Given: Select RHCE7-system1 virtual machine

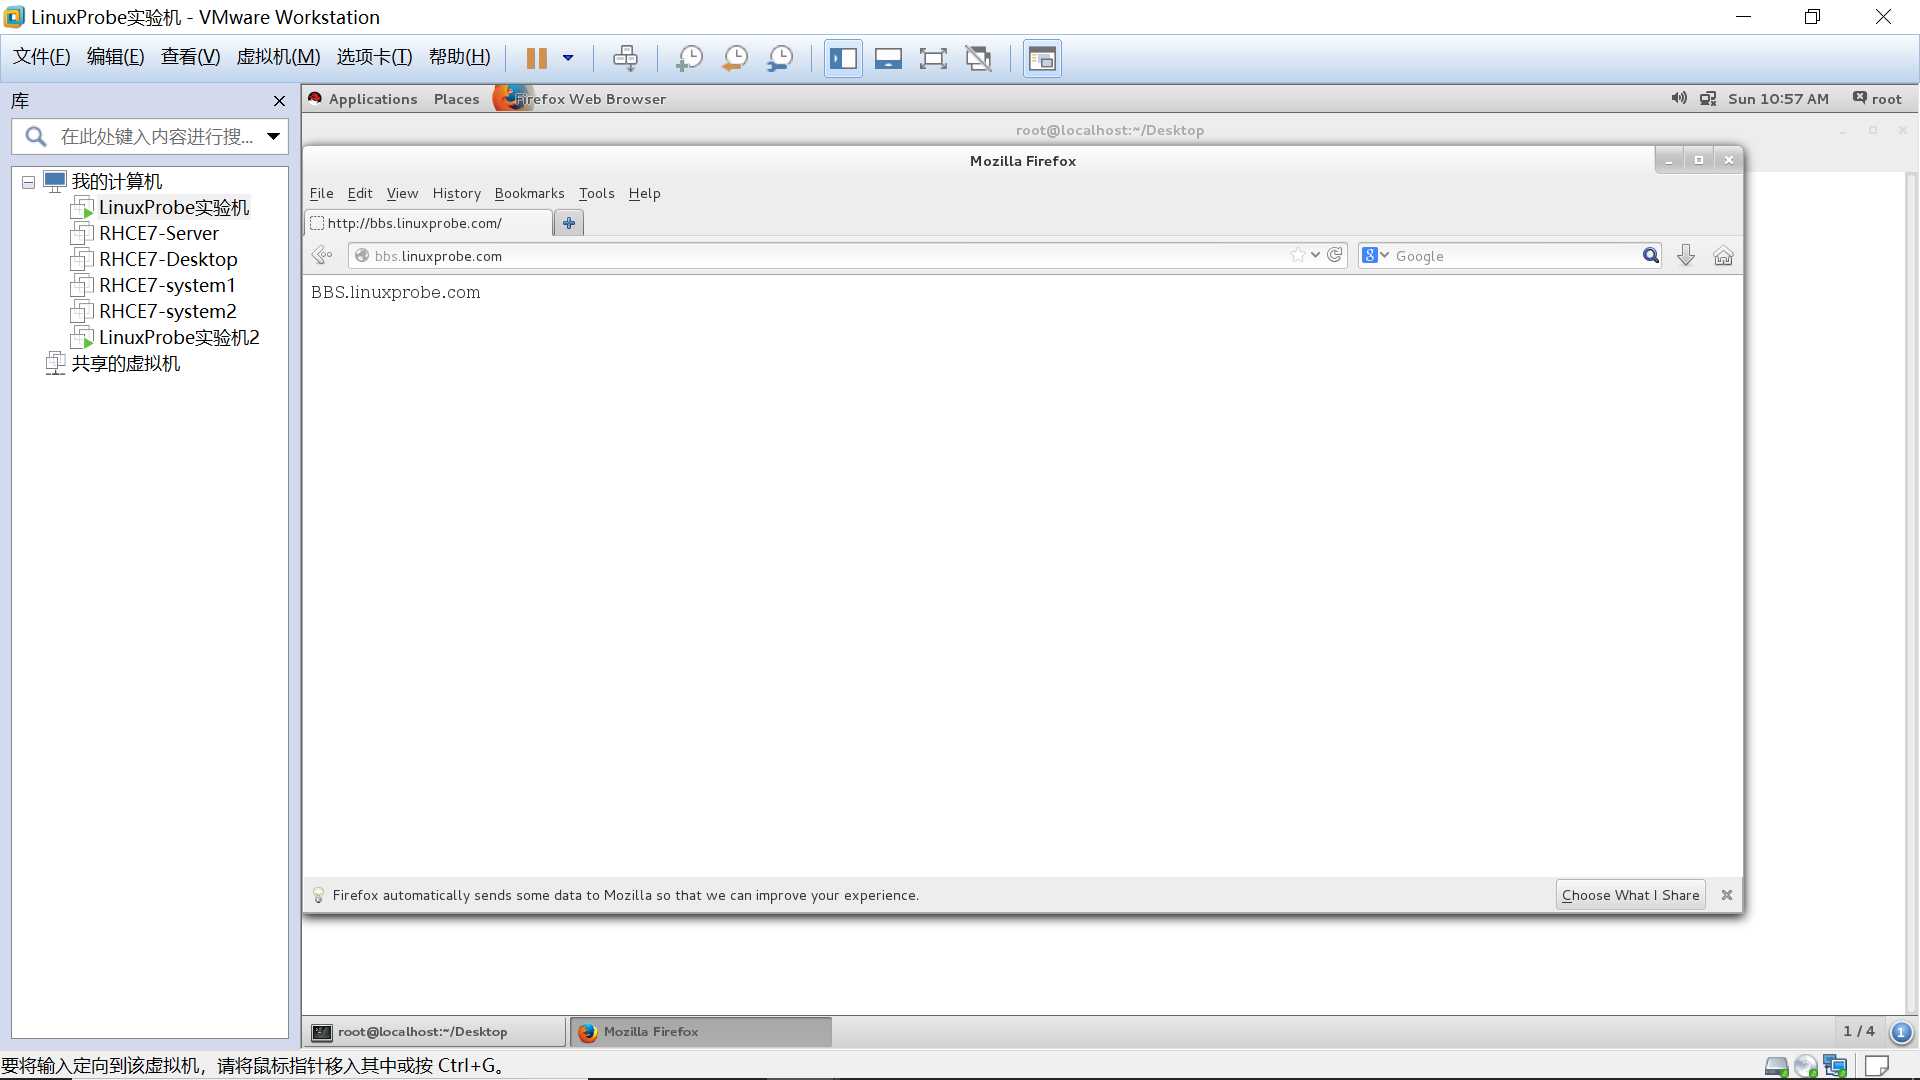Looking at the screenshot, I should [x=167, y=285].
